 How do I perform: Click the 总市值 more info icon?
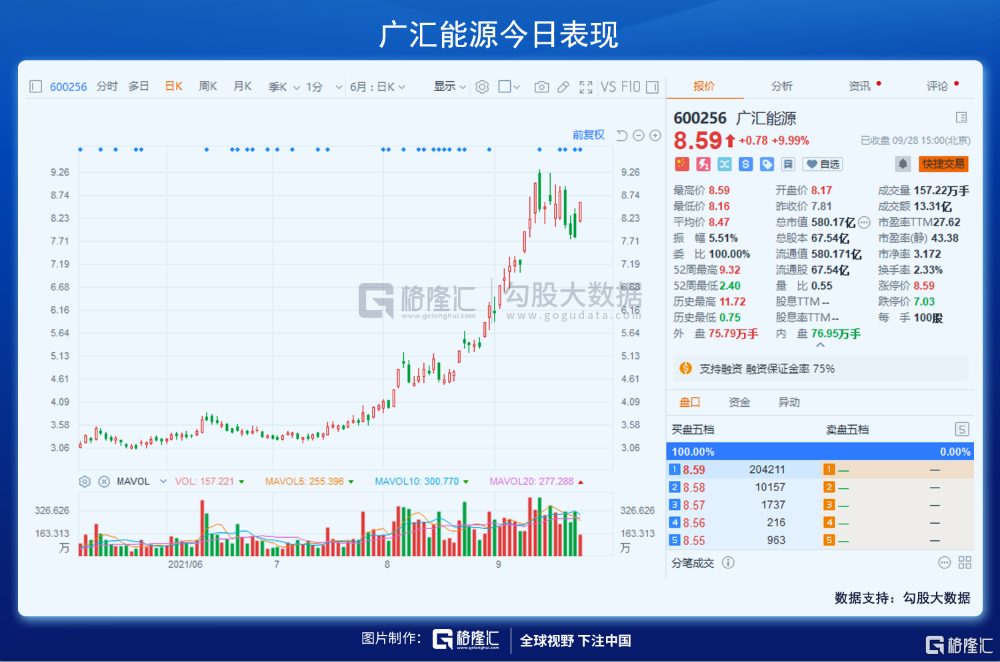pos(864,223)
